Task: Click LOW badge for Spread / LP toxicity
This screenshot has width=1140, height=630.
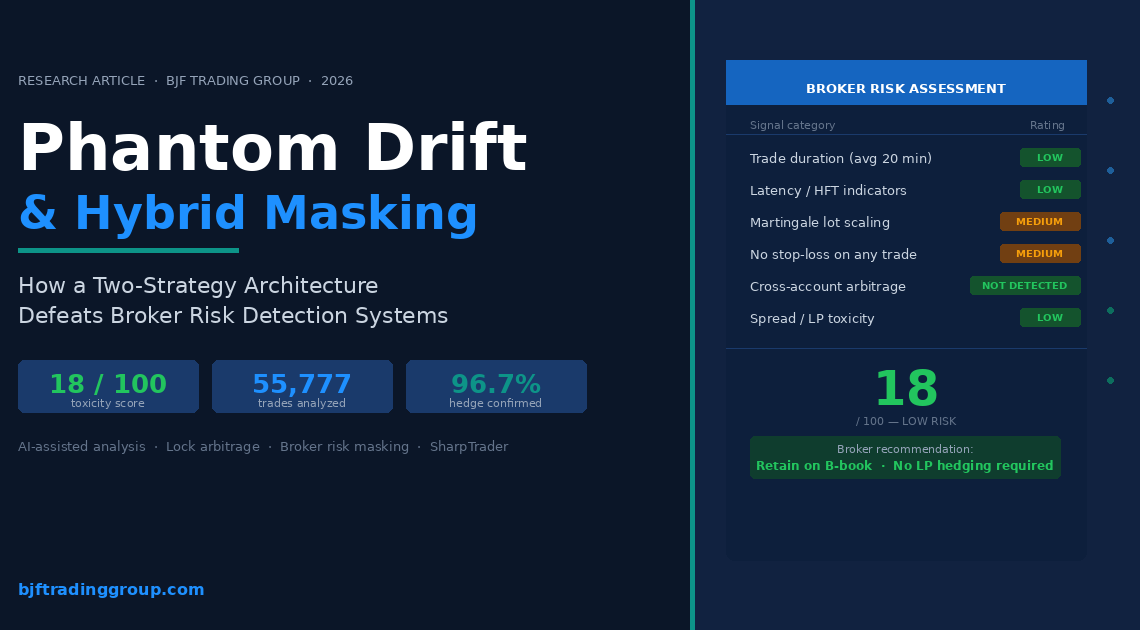Action: click(1050, 318)
